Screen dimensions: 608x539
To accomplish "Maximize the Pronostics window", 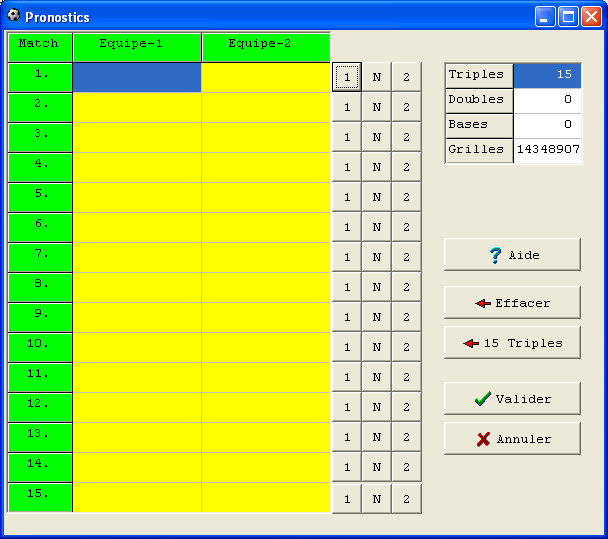I will point(568,17).
